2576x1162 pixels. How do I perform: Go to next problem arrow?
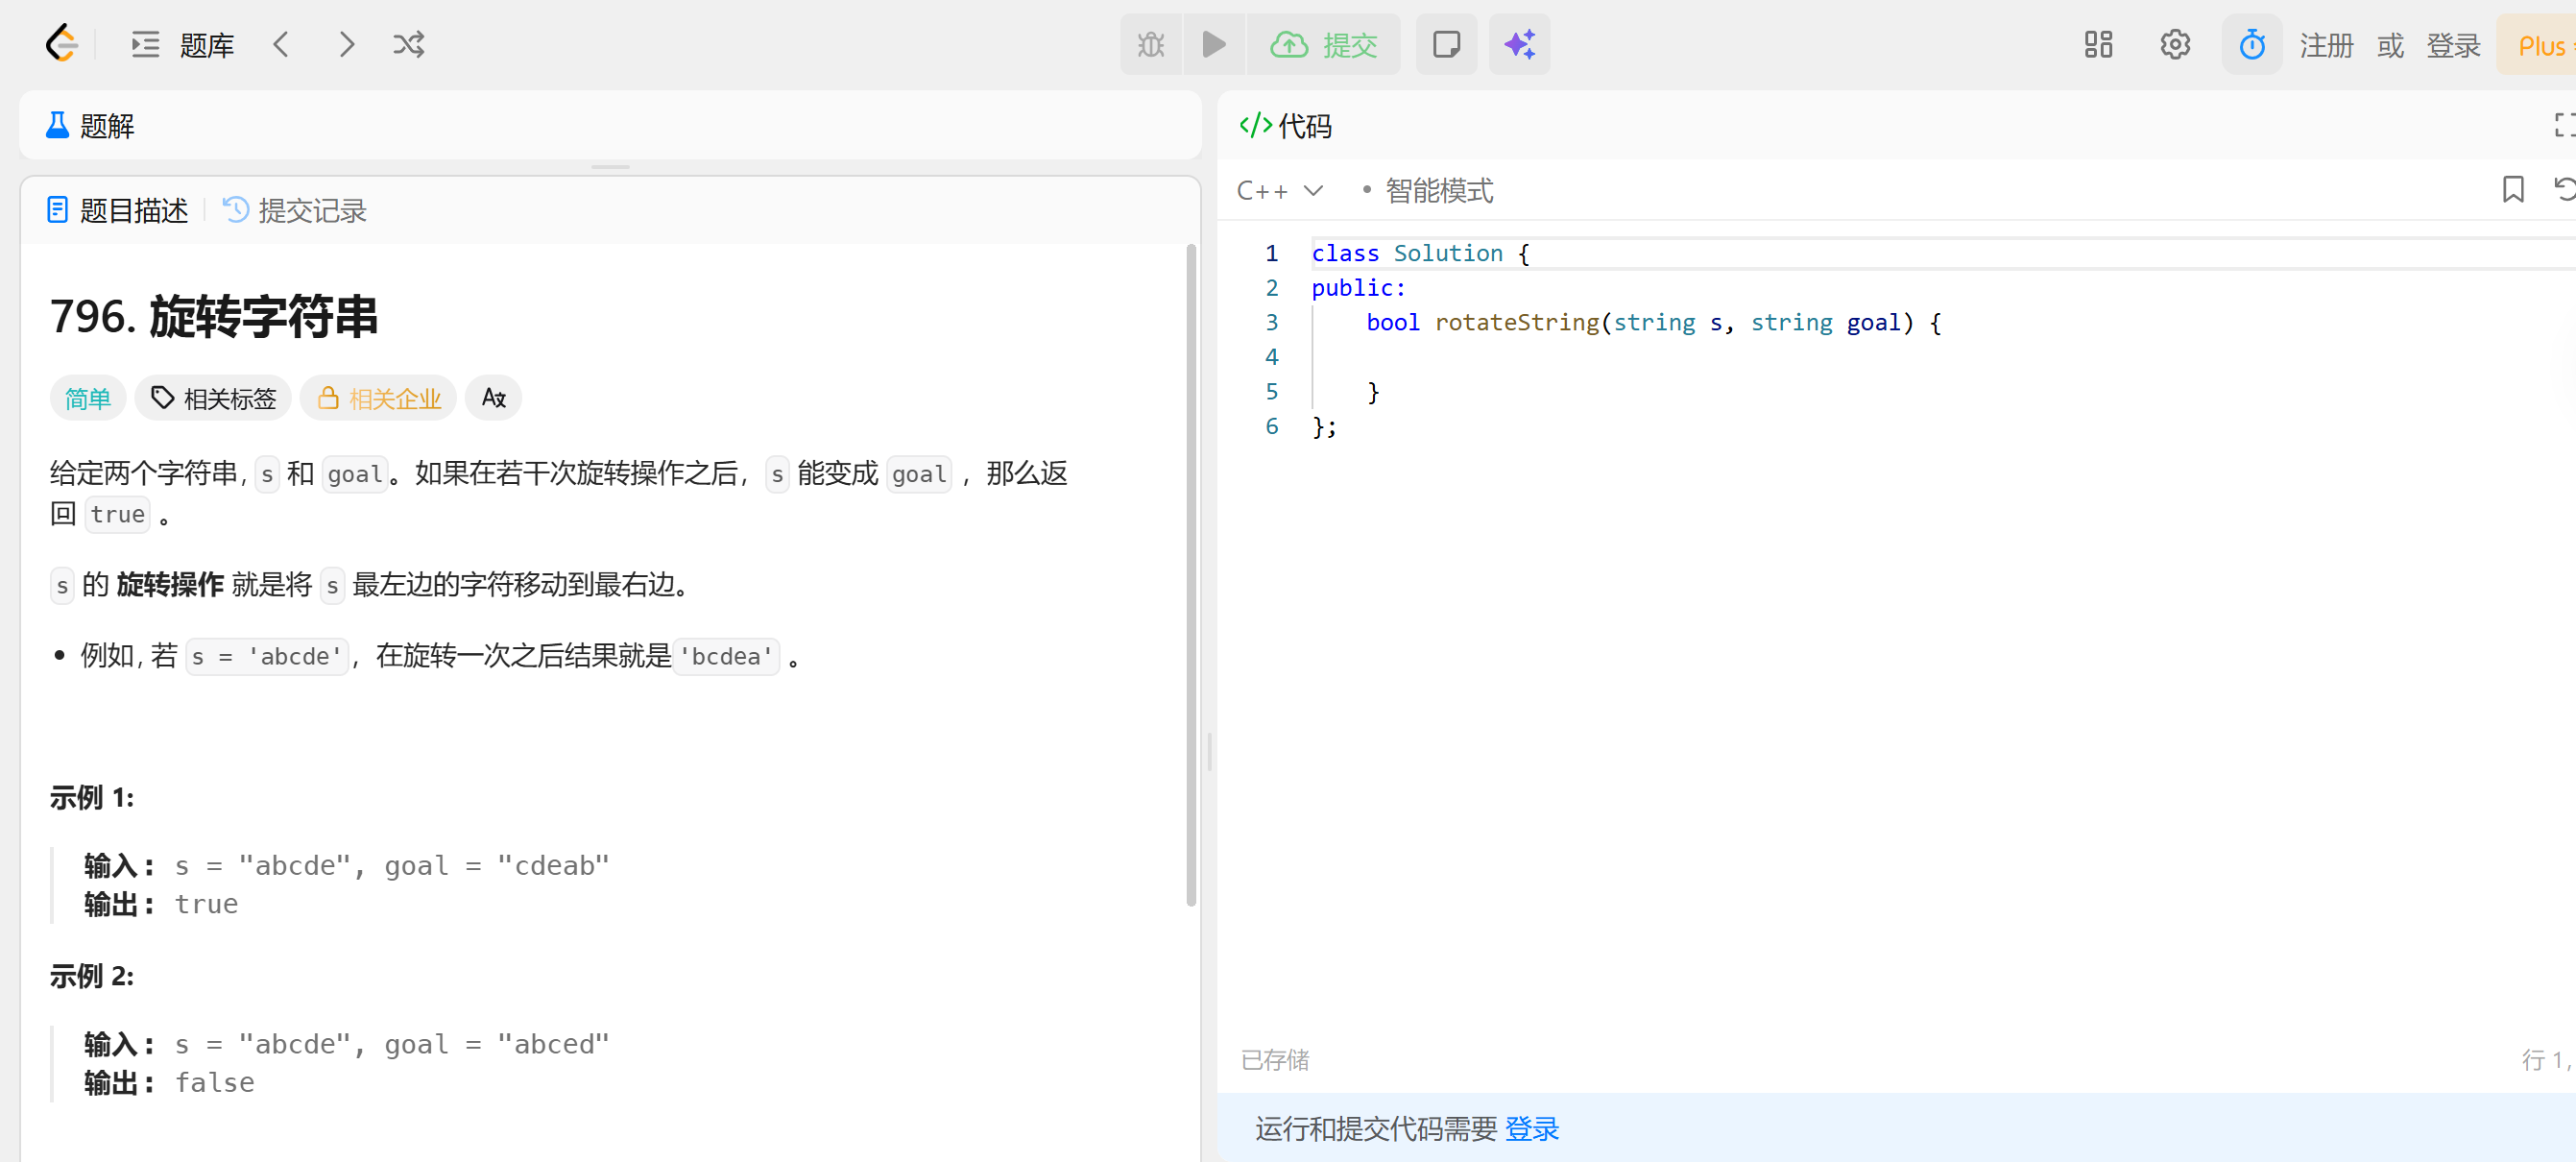click(x=346, y=44)
